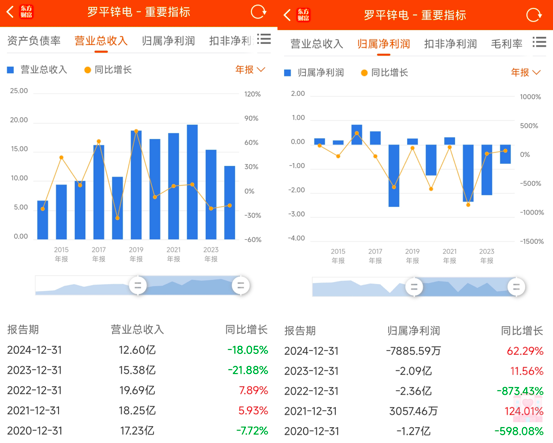Open 扣非净利润 tab in right panel
The width and height of the screenshot is (553, 443).
(x=450, y=44)
